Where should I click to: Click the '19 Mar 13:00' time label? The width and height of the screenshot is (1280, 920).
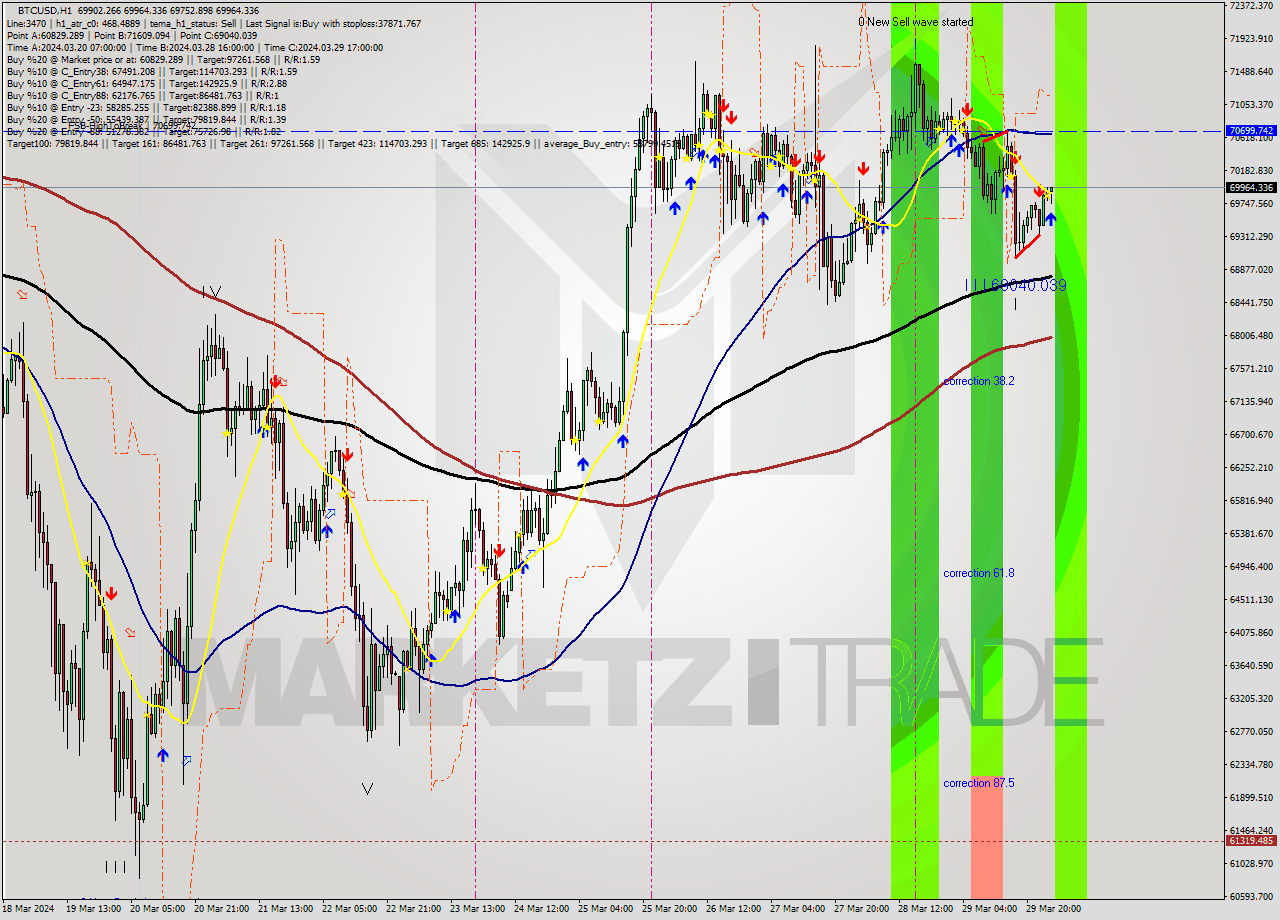tap(93, 909)
